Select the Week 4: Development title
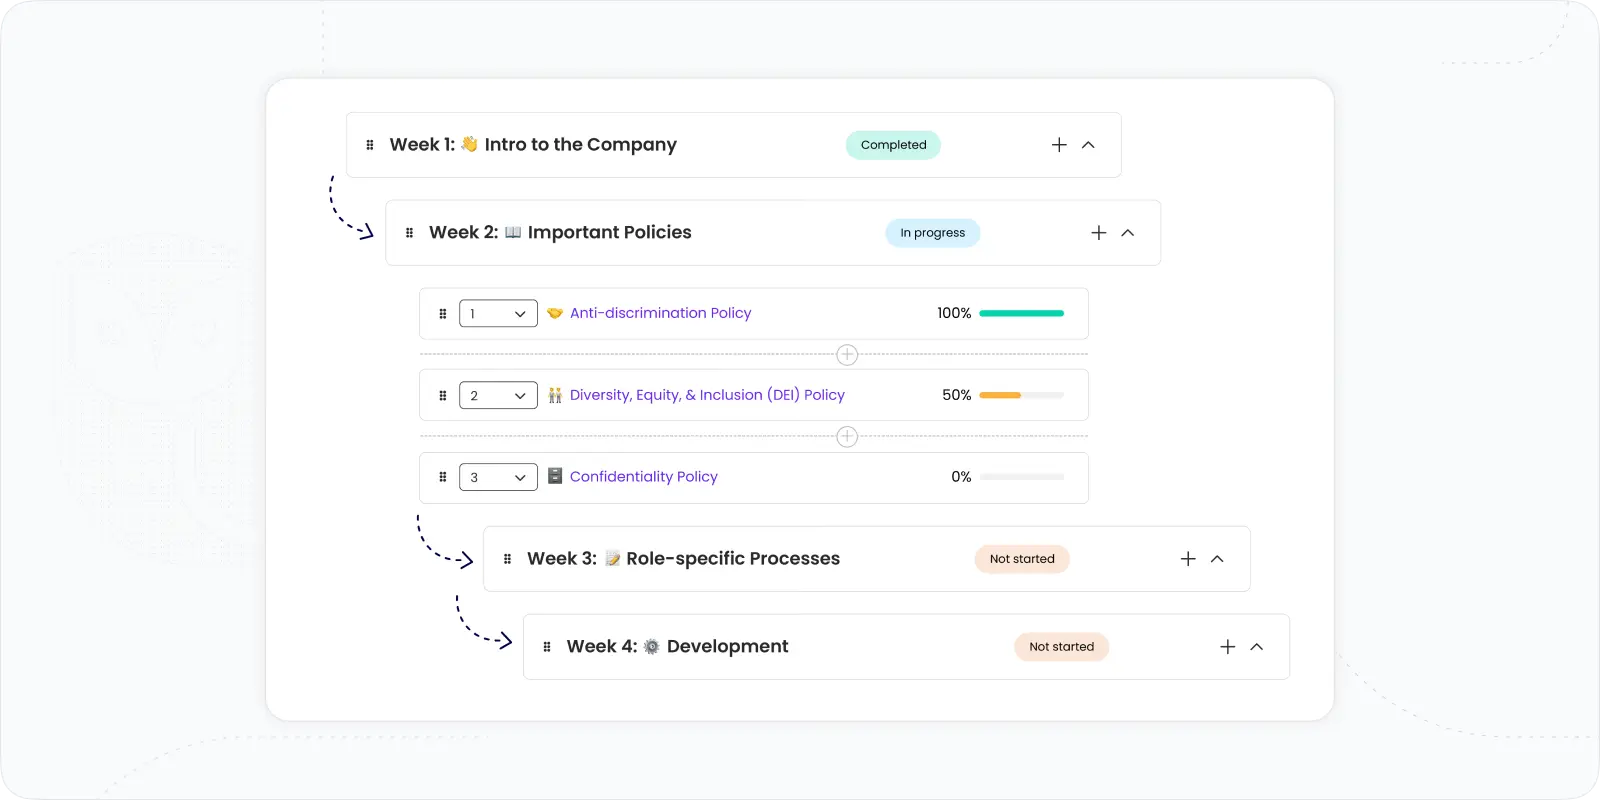This screenshot has height=800, width=1600. 677,646
